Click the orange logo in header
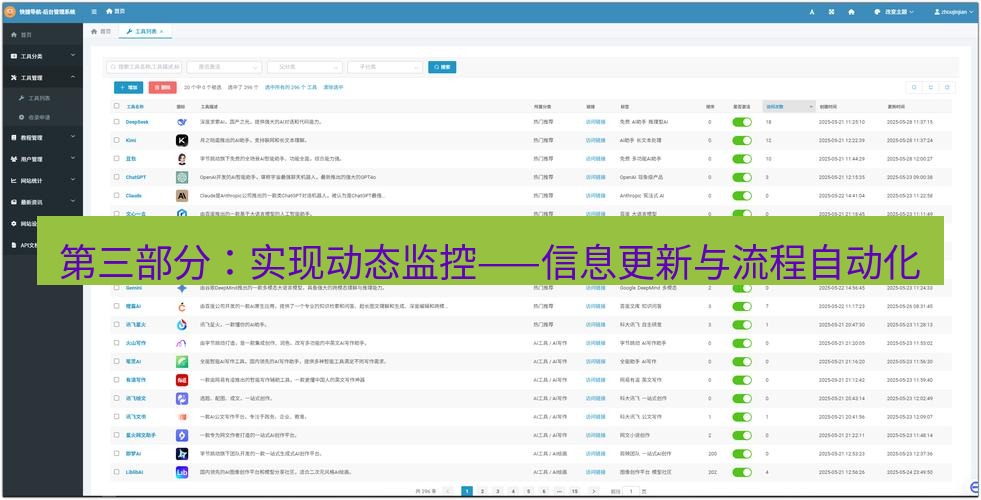 9,11
